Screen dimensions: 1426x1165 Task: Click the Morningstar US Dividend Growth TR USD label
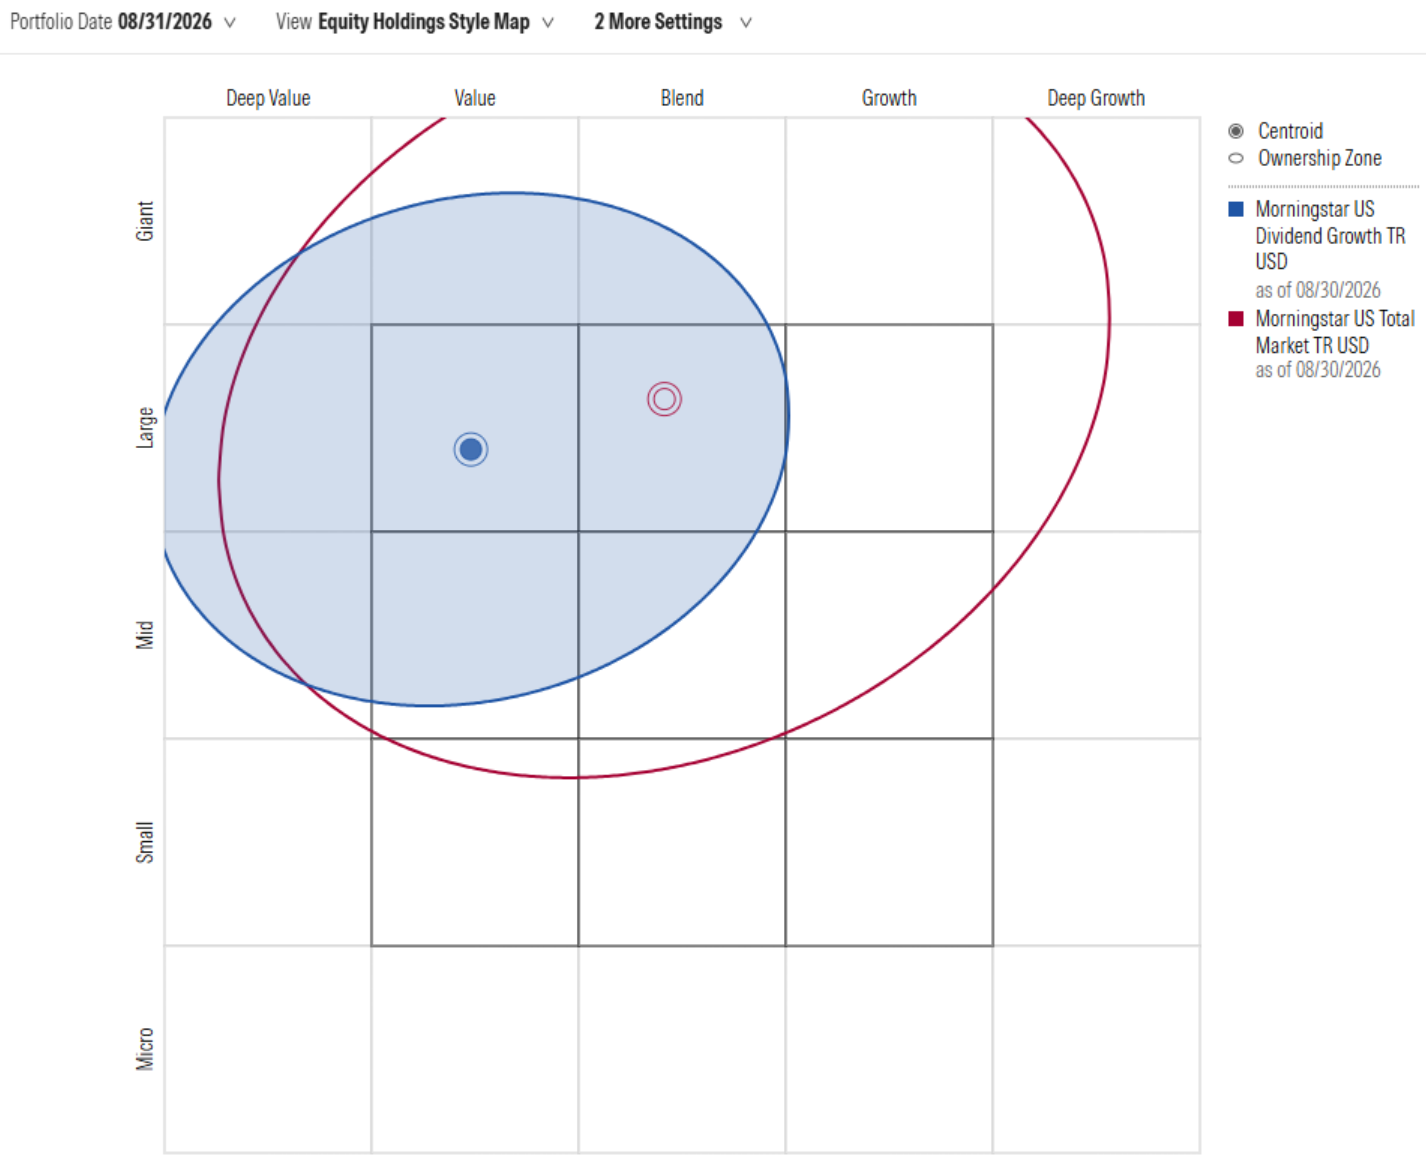click(1330, 235)
